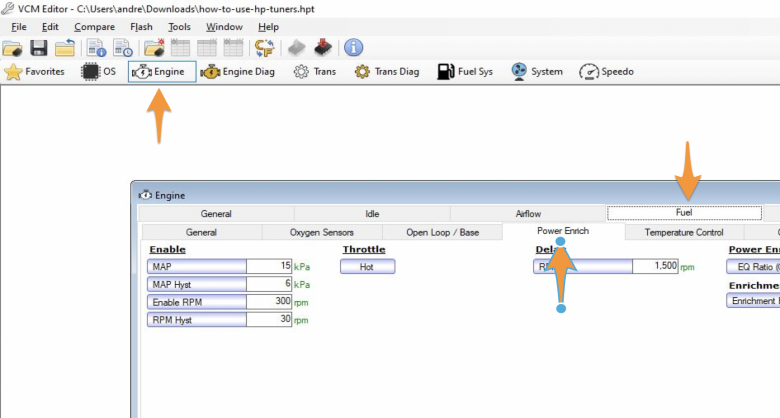
Task: Click the Hot throttle button
Action: pyautogui.click(x=367, y=267)
